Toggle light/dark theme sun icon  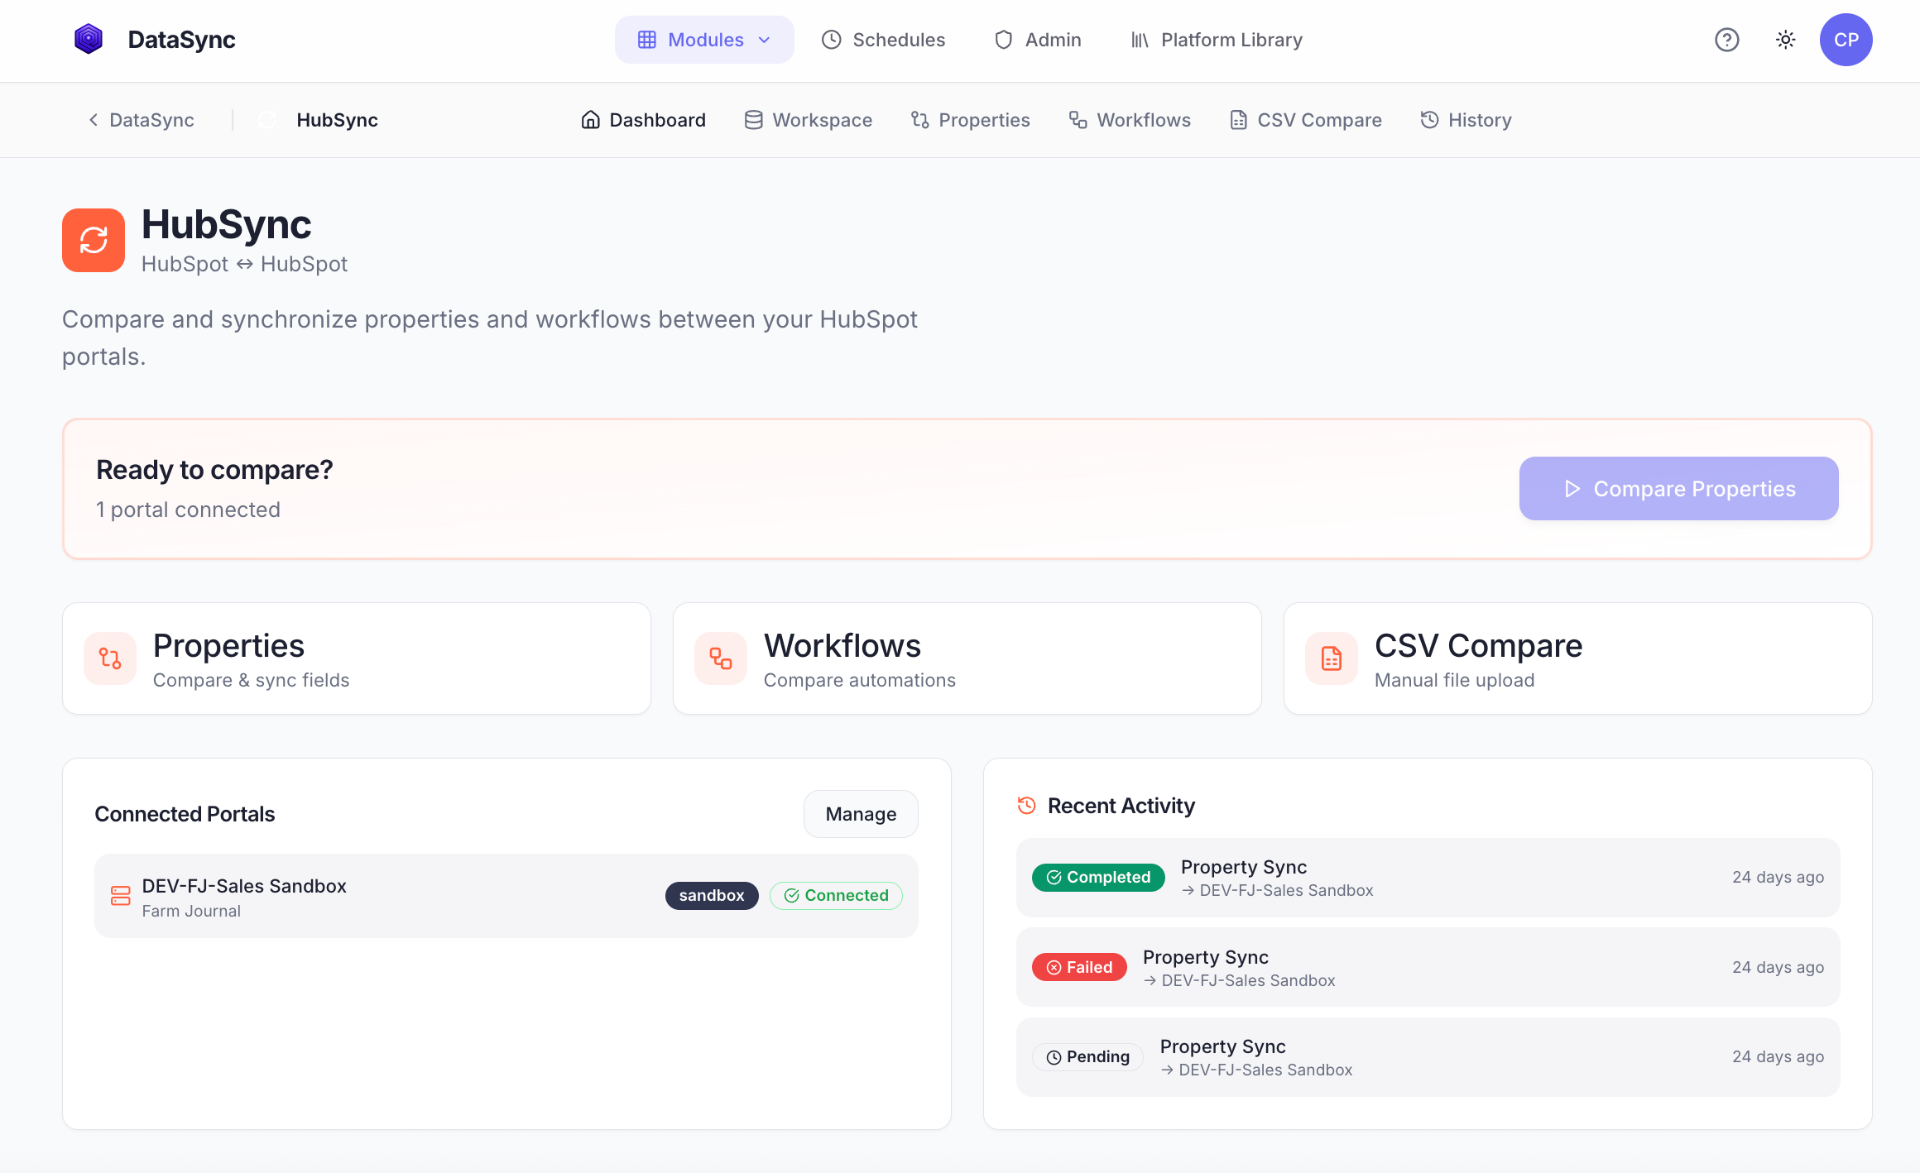[1785, 40]
